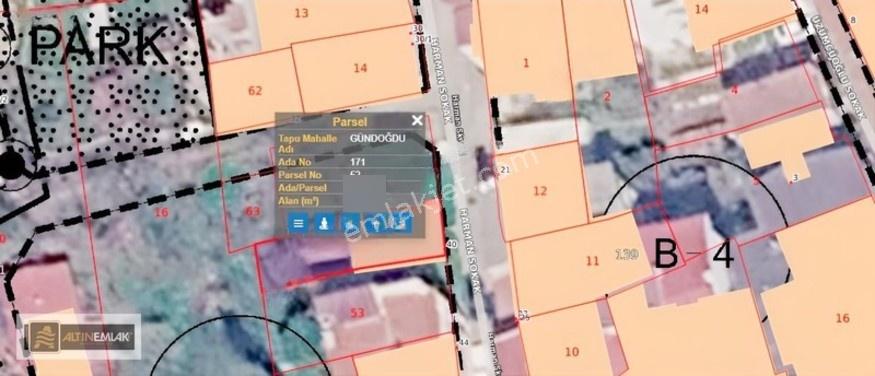Click the 'Parsel' popup title
Screen dimensions: 875x376
click(350, 121)
